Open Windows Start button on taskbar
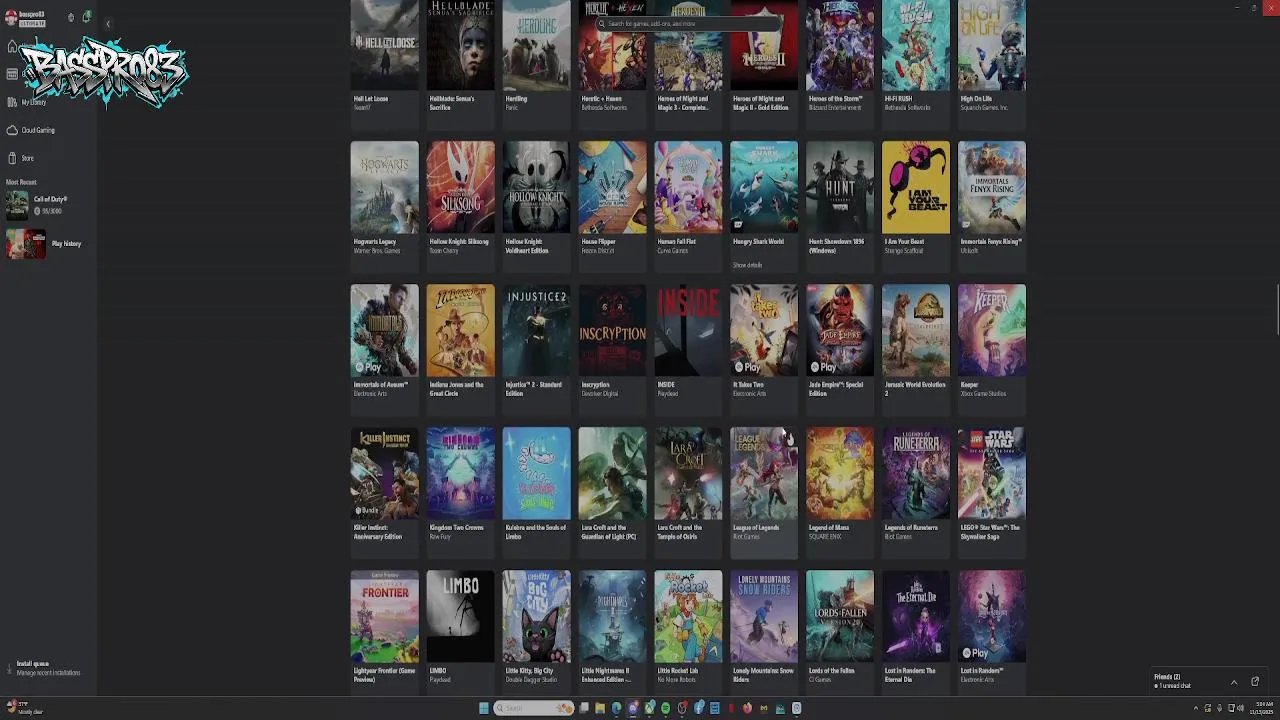Screen dimensions: 1280x720 point(484,708)
